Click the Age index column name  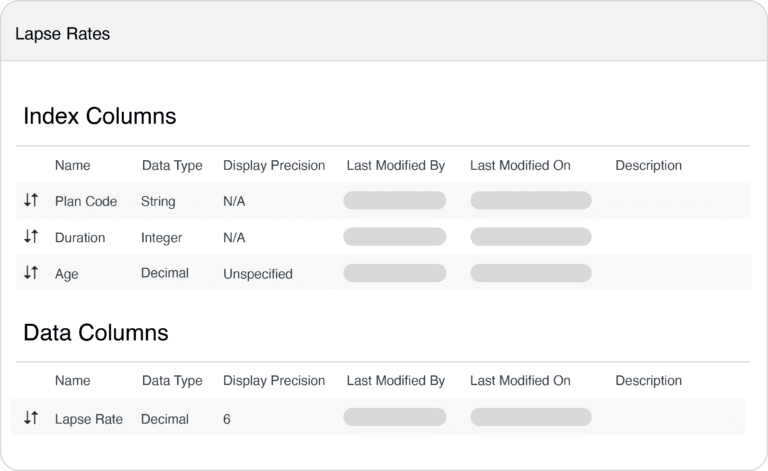67,274
